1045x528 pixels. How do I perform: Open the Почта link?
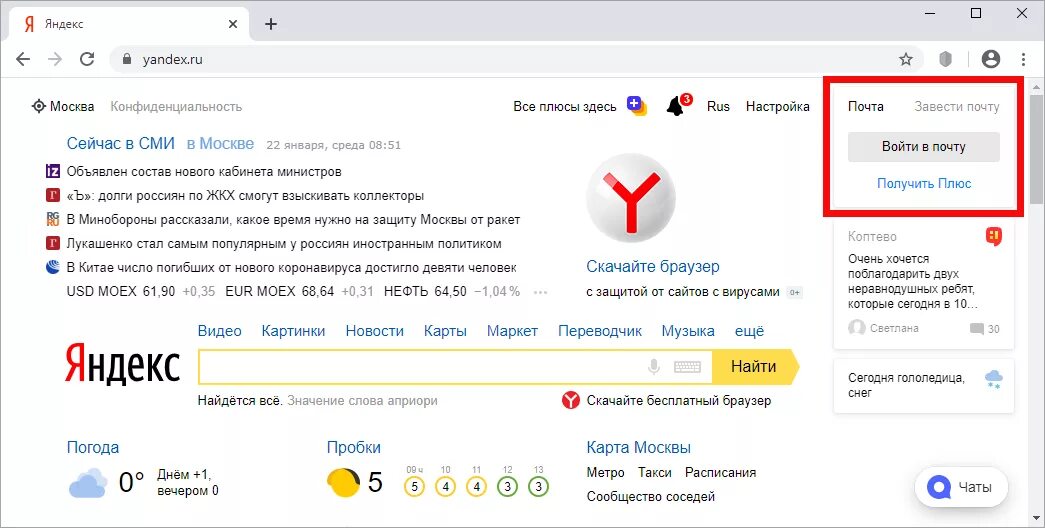pyautogui.click(x=866, y=106)
